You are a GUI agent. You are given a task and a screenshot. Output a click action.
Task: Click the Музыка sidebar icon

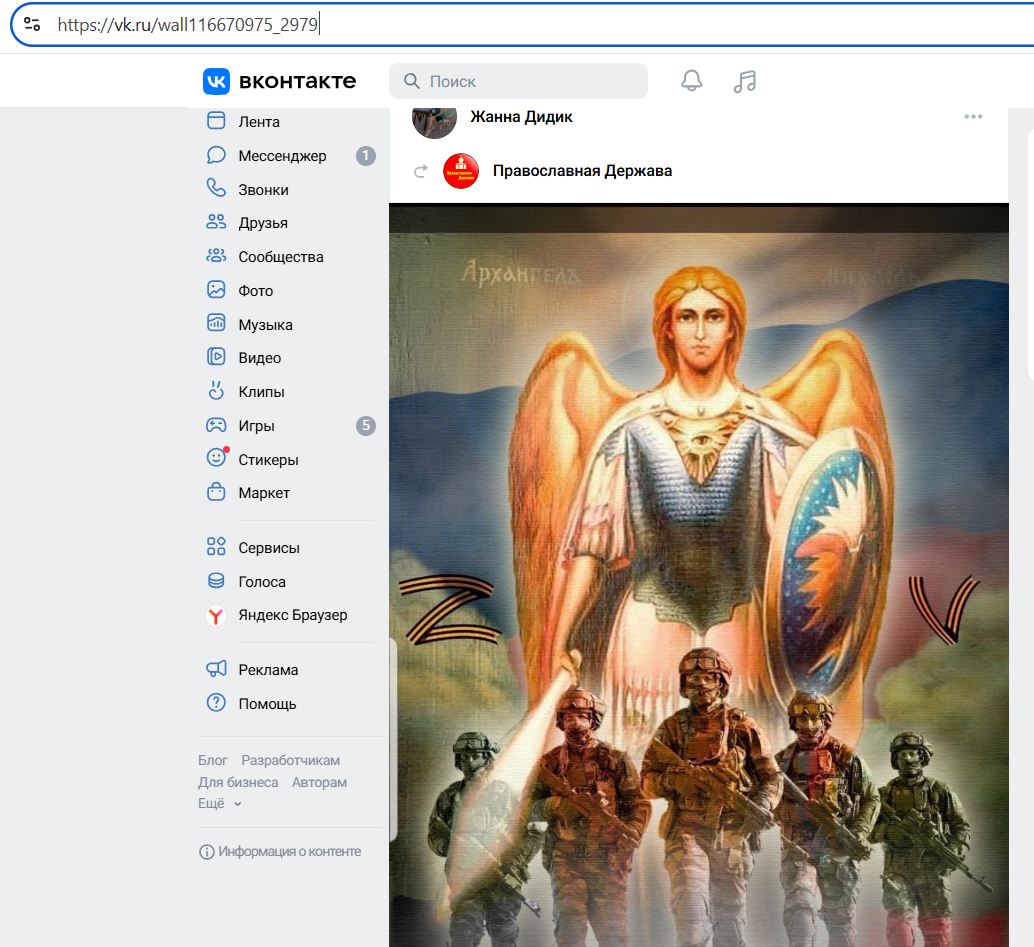point(216,323)
